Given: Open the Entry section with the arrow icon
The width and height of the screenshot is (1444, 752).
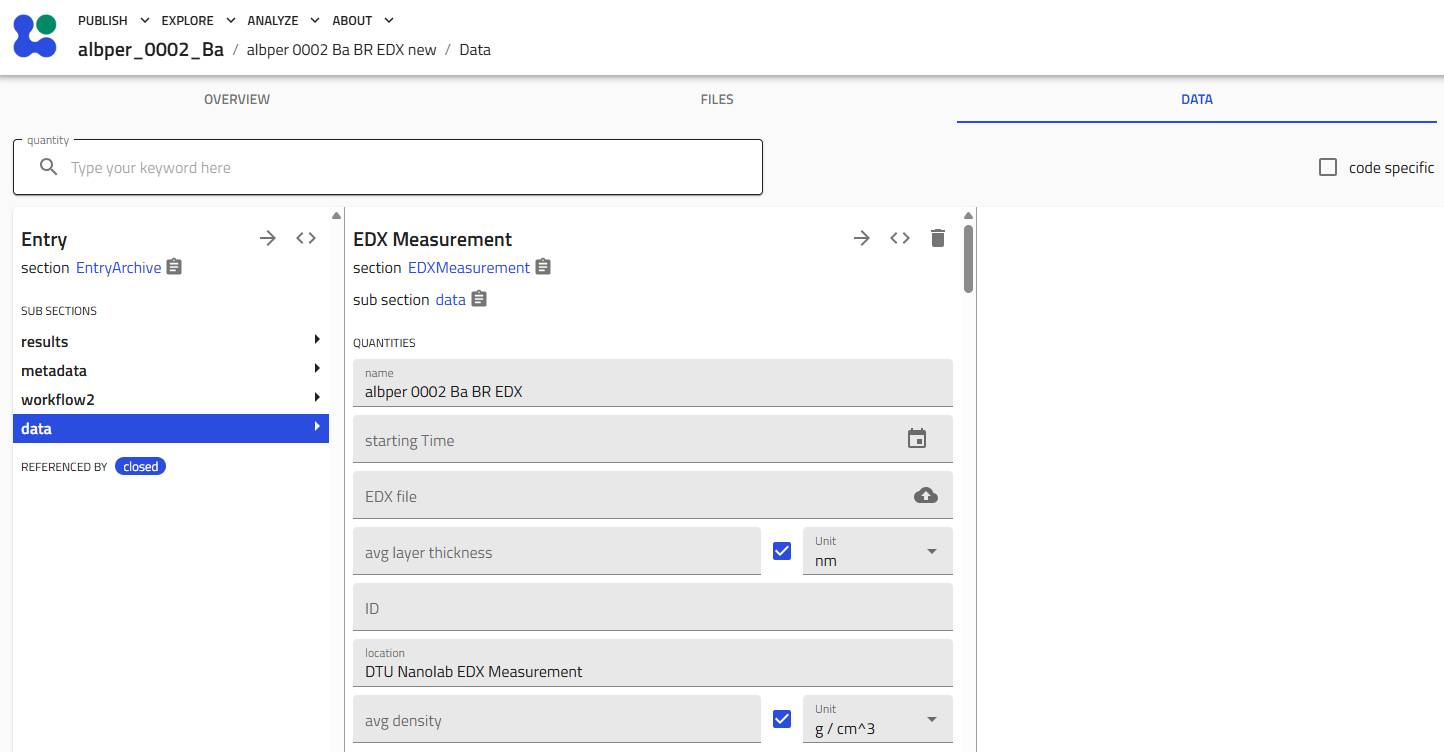Looking at the screenshot, I should 267,238.
